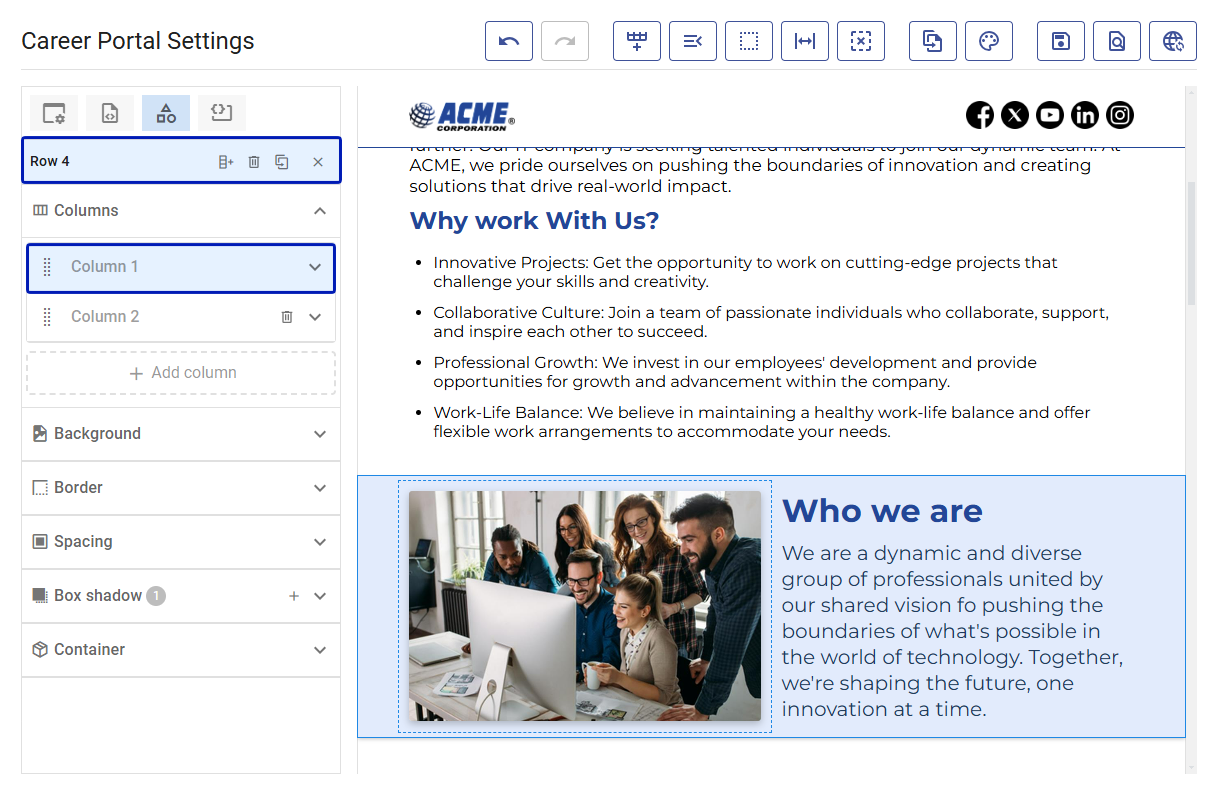
Task: Open the page preview tool
Action: [1117, 41]
